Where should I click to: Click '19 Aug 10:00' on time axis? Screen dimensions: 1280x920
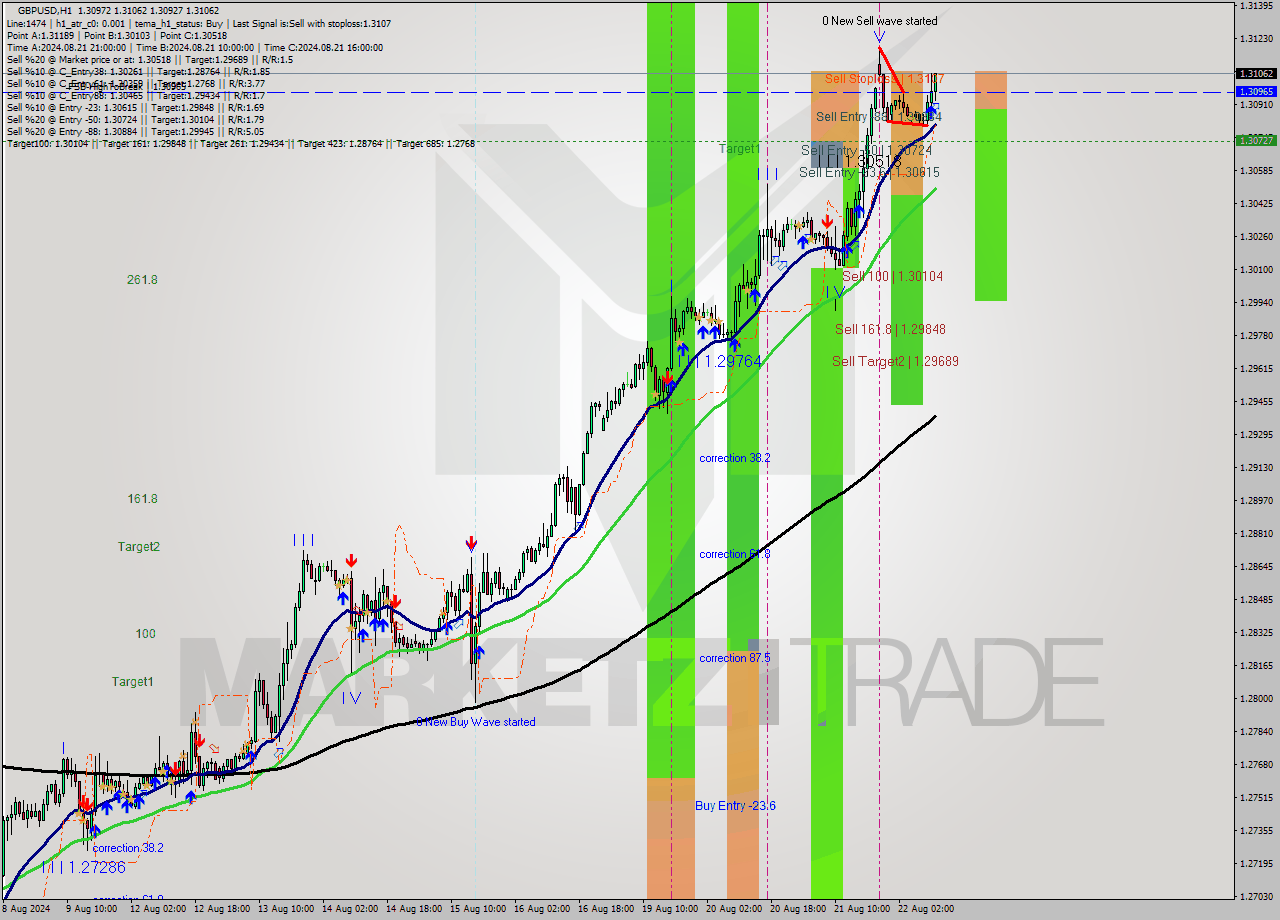[669, 910]
